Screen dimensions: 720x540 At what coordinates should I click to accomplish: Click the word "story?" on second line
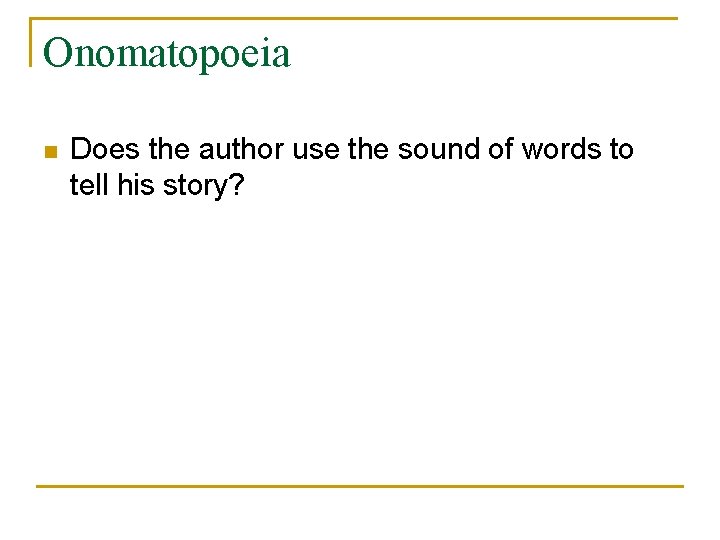pos(198,186)
